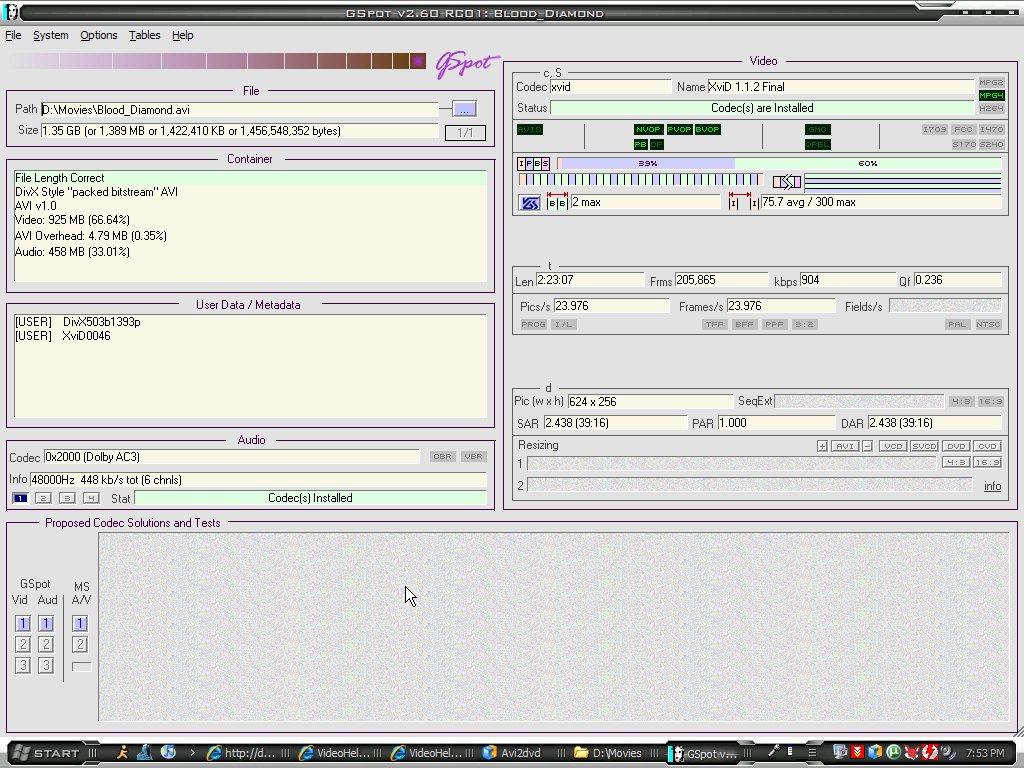
Task: Toggle the PROG indicator
Action: (x=533, y=325)
